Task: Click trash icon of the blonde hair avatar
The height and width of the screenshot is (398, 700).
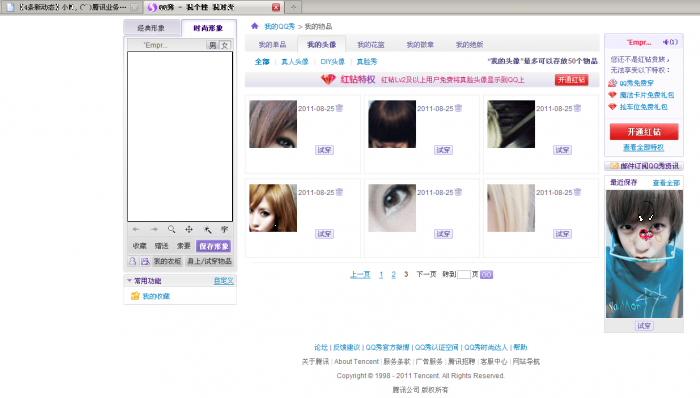Action: pos(577,192)
